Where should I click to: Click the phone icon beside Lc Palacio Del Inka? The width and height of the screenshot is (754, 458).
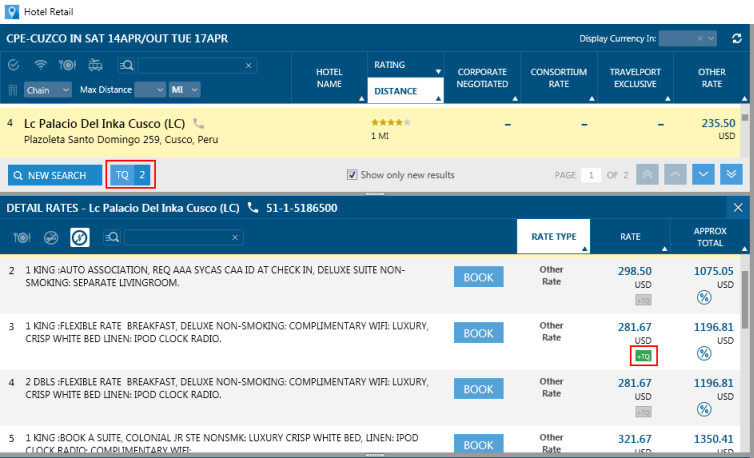tap(198, 123)
